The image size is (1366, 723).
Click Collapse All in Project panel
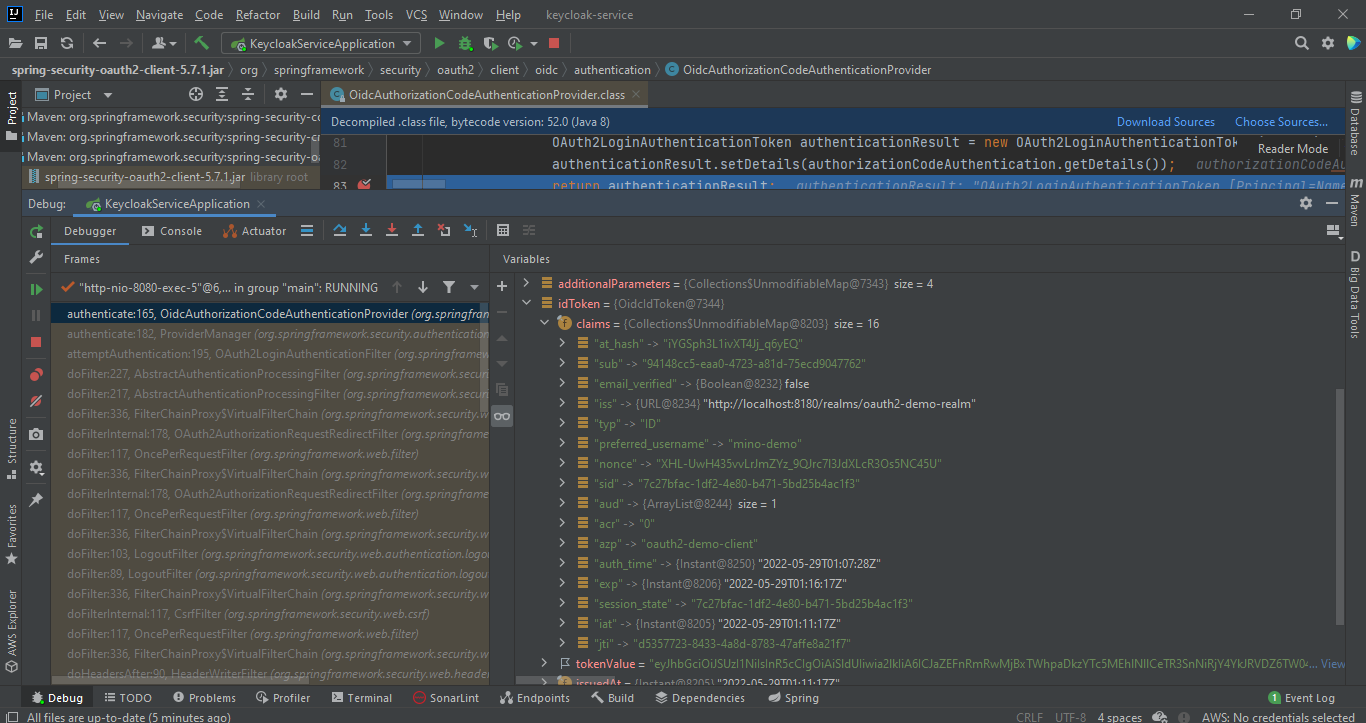pyautogui.click(x=248, y=94)
